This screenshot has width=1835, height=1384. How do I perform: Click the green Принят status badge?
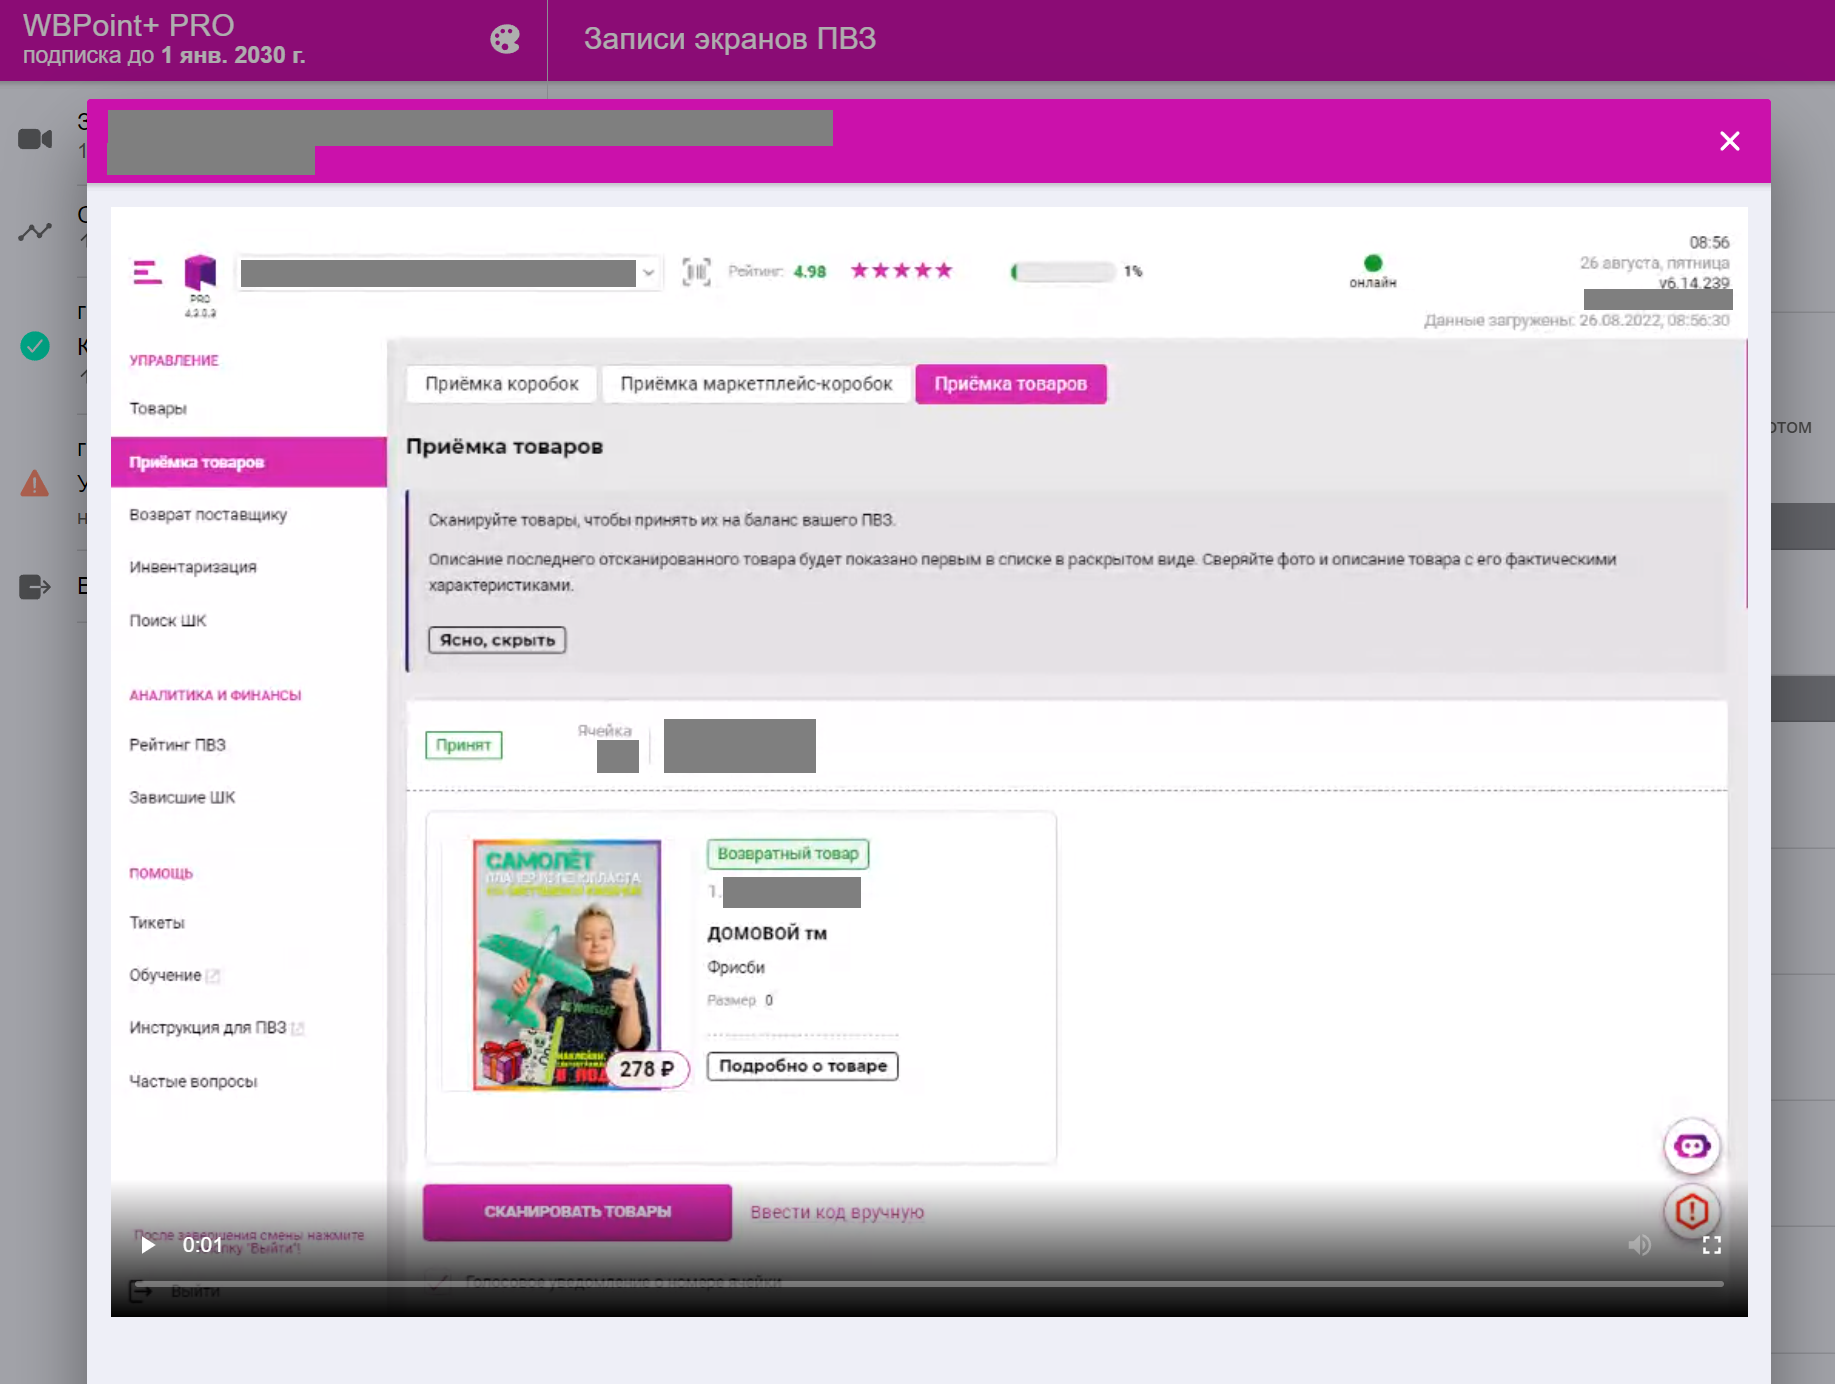(x=464, y=745)
